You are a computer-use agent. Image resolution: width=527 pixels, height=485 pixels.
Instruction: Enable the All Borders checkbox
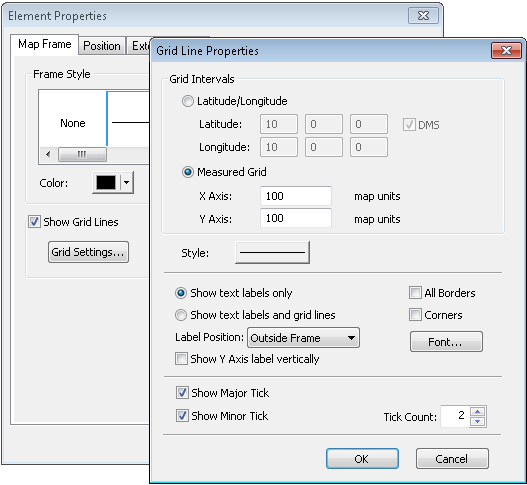[415, 293]
